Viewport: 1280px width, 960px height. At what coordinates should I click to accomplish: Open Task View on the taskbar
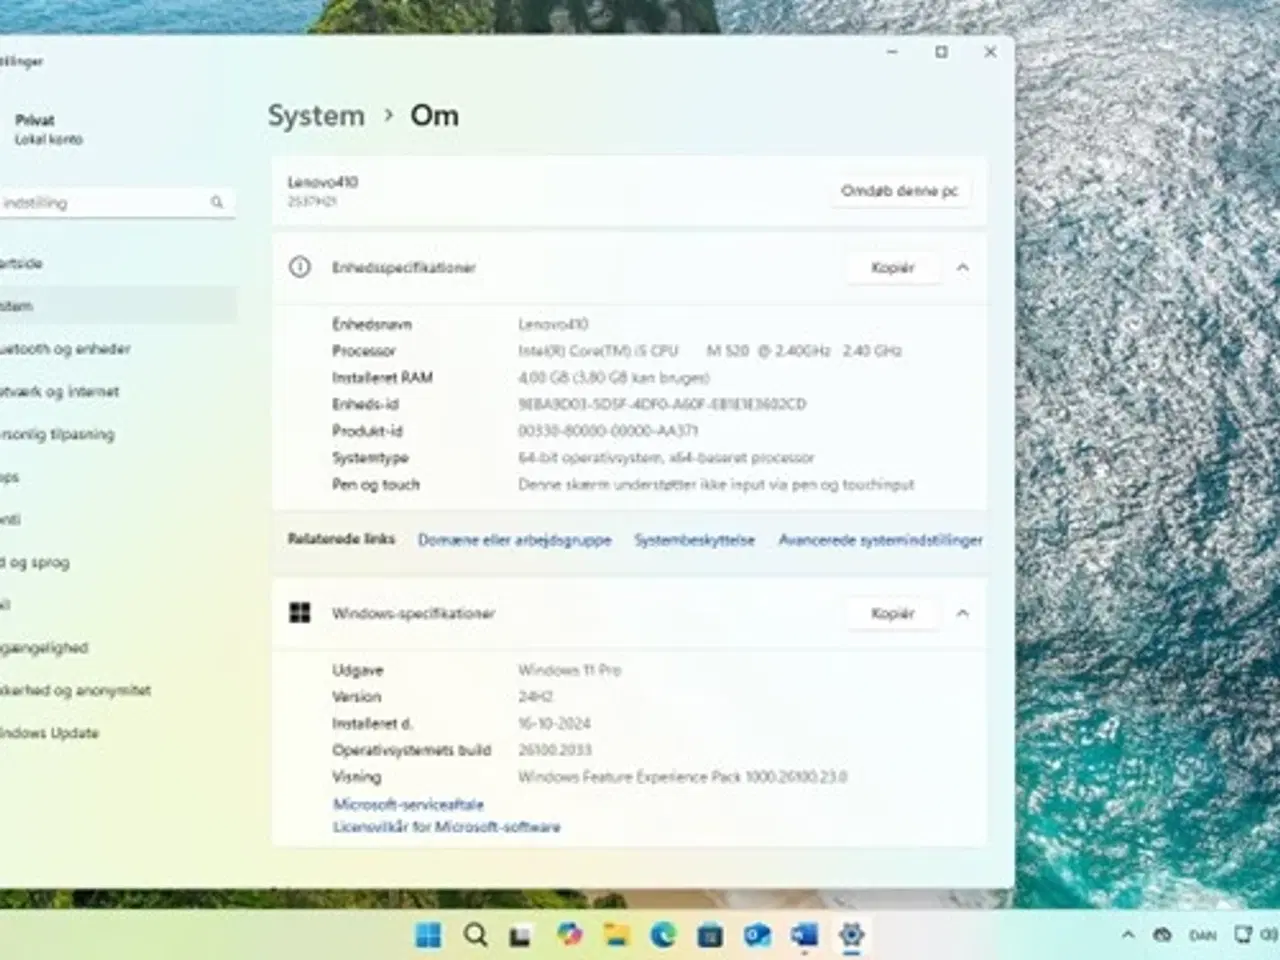coord(519,936)
